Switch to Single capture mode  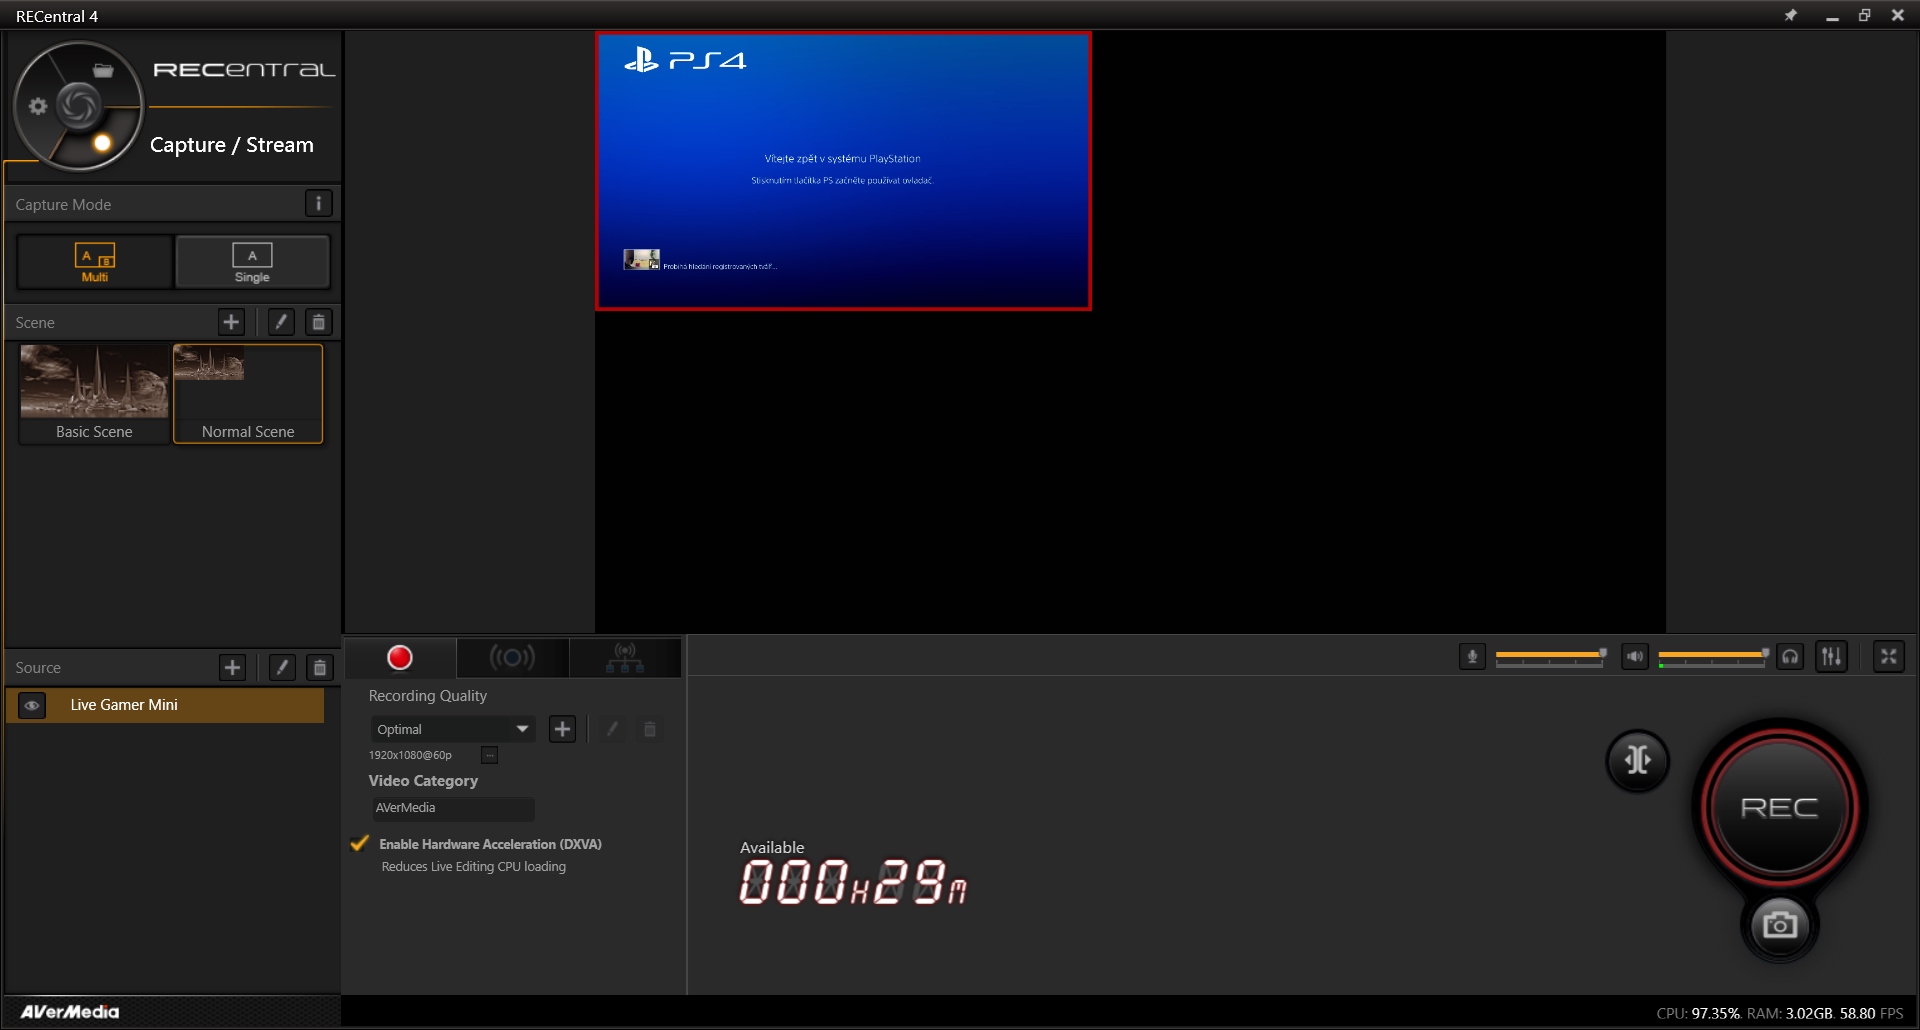point(252,262)
